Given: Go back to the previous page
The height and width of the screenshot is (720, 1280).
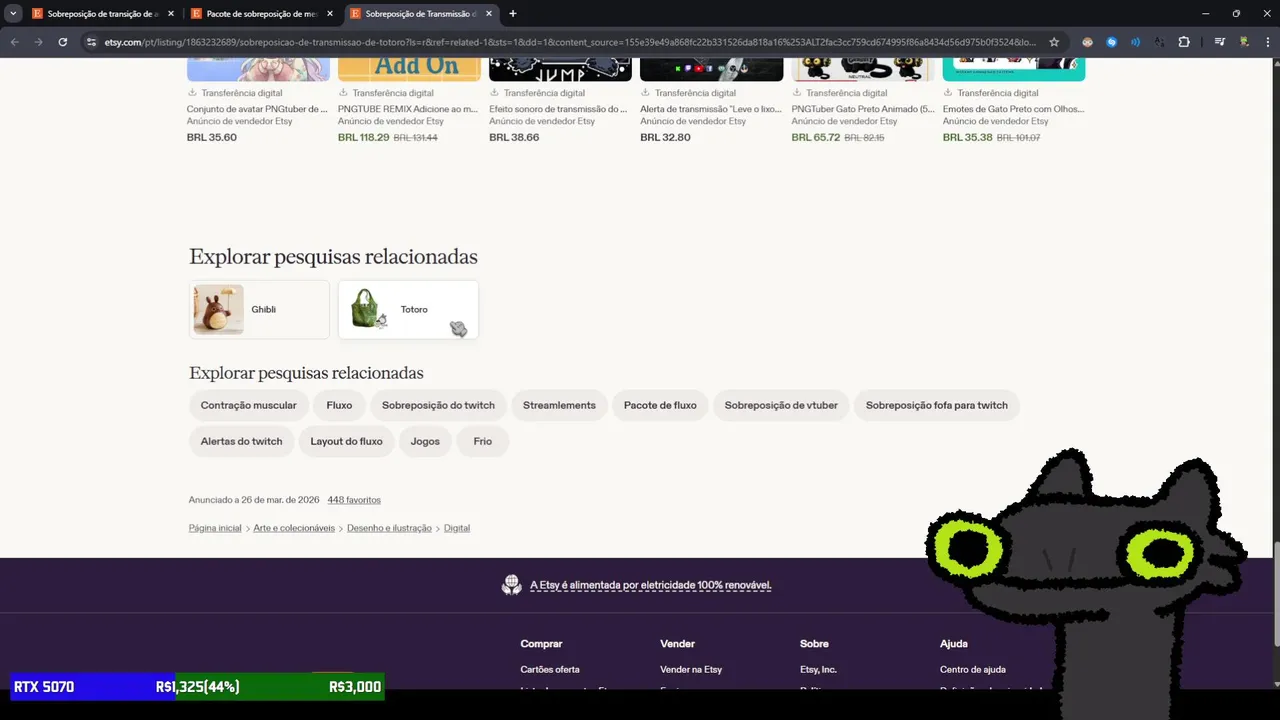Looking at the screenshot, I should click(14, 42).
